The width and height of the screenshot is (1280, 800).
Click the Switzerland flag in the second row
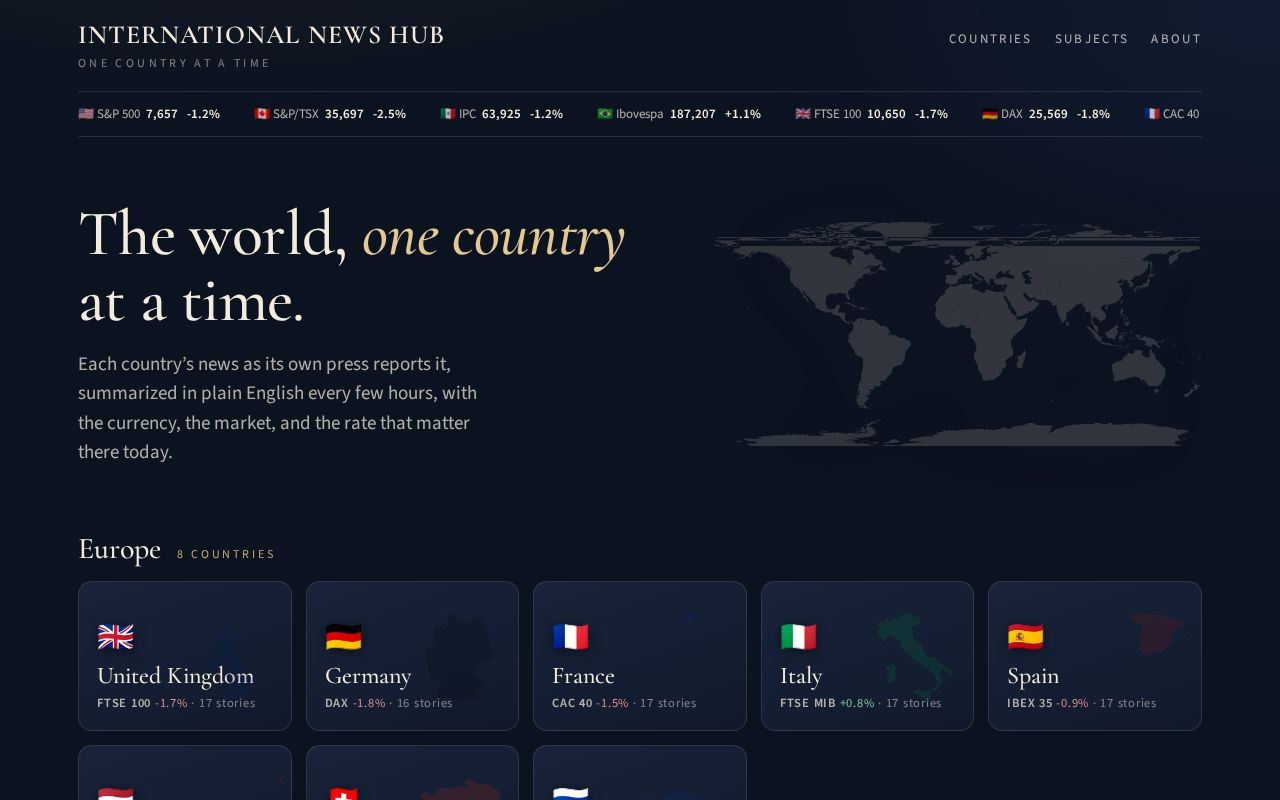coord(343,794)
